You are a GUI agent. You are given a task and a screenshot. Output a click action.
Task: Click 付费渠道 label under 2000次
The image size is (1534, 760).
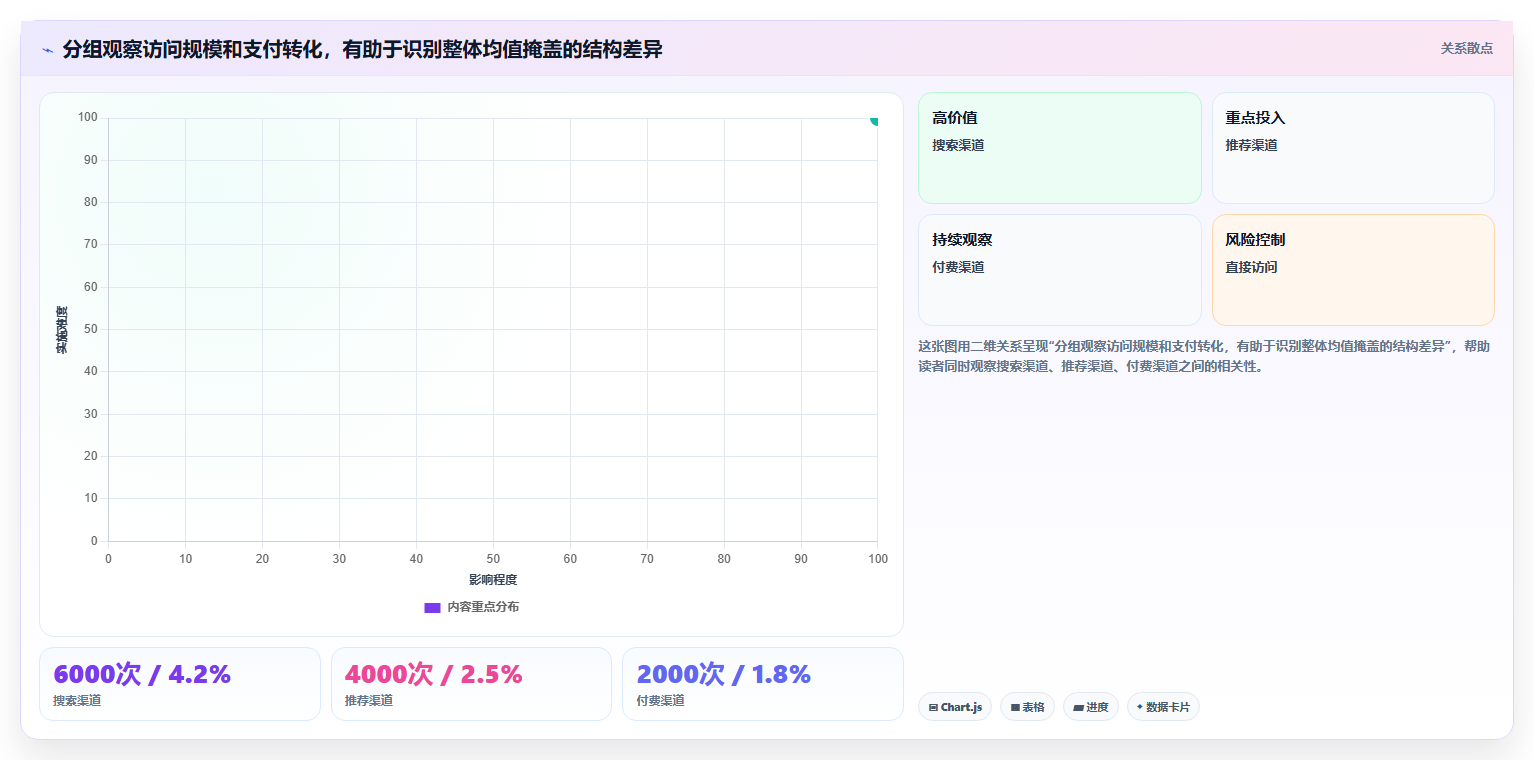point(660,700)
